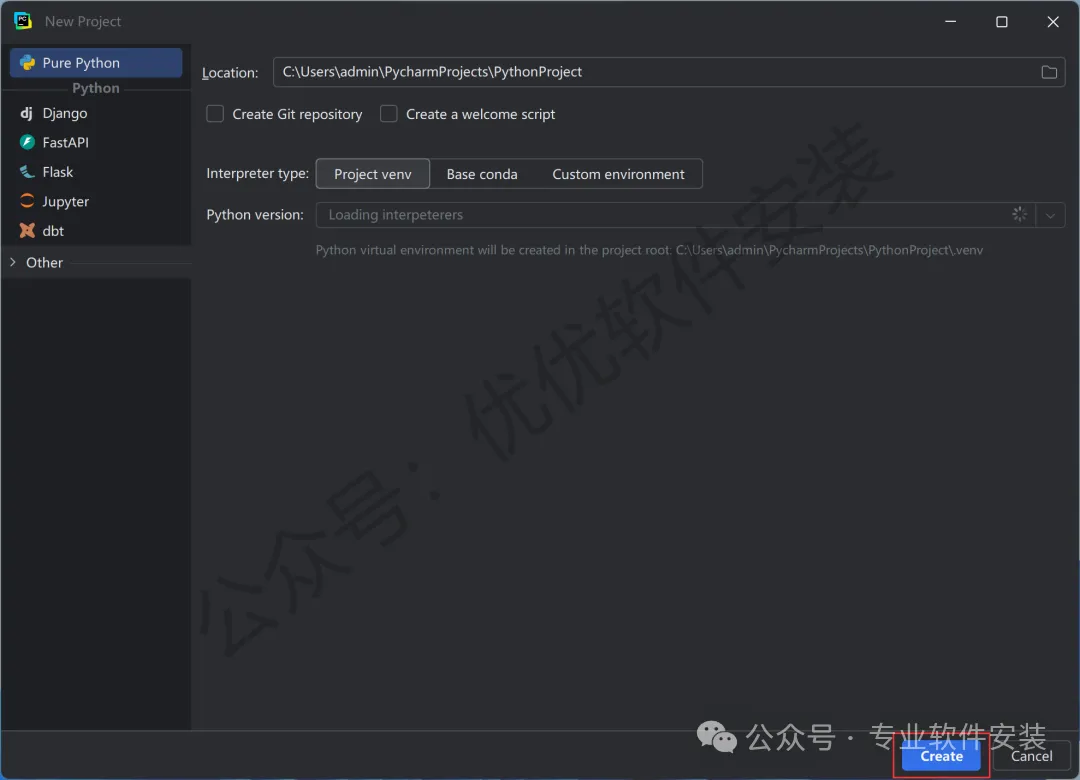Browse for location with the folder icon
The height and width of the screenshot is (780, 1080).
coord(1048,72)
